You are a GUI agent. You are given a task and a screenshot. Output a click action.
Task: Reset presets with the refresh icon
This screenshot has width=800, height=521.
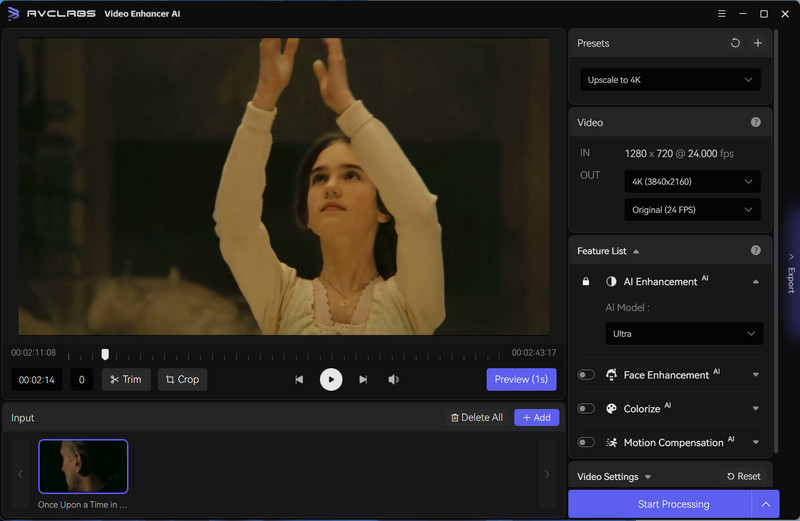[x=735, y=43]
